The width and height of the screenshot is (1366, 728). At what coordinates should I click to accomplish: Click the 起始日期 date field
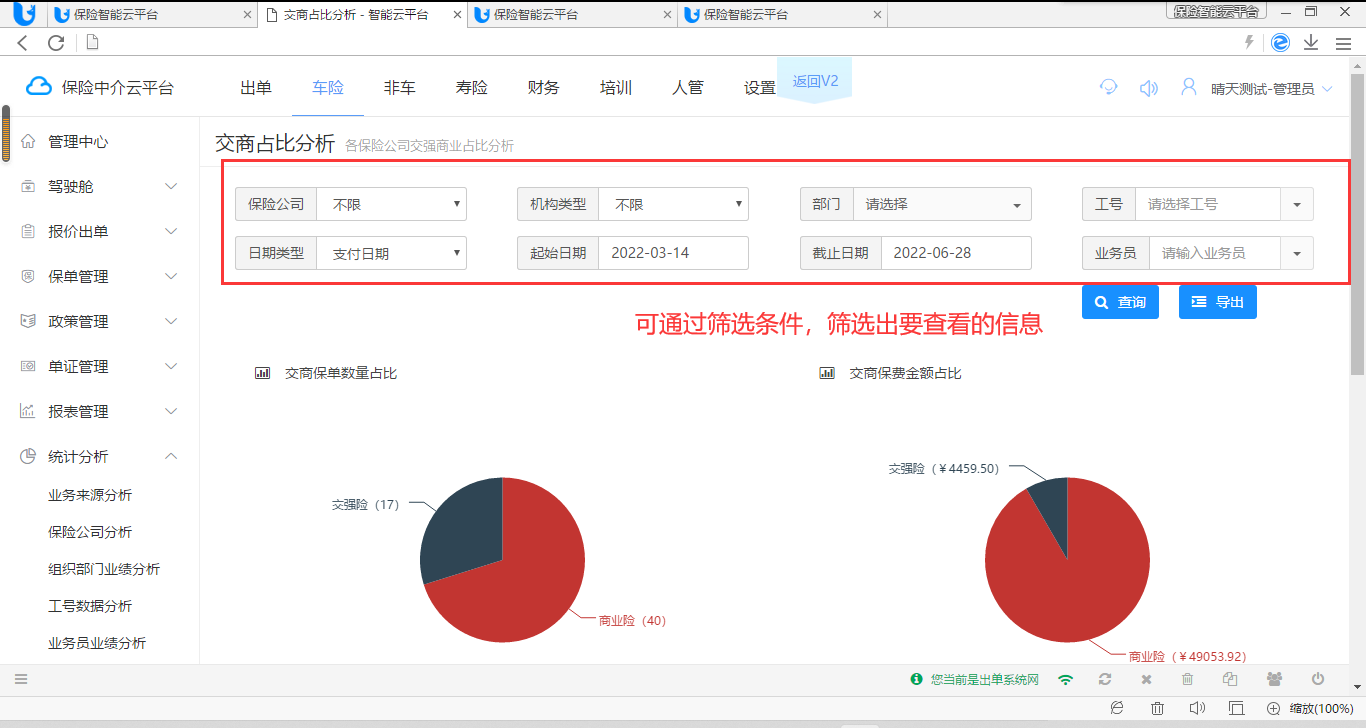click(673, 253)
